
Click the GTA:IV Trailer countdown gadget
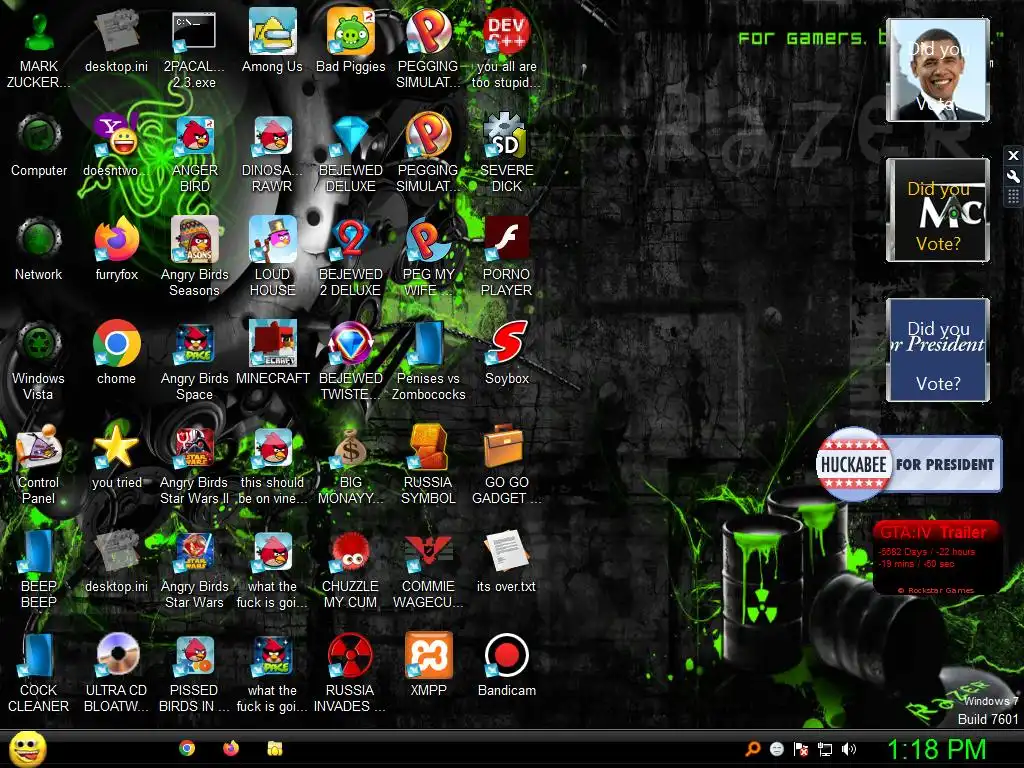[936, 558]
